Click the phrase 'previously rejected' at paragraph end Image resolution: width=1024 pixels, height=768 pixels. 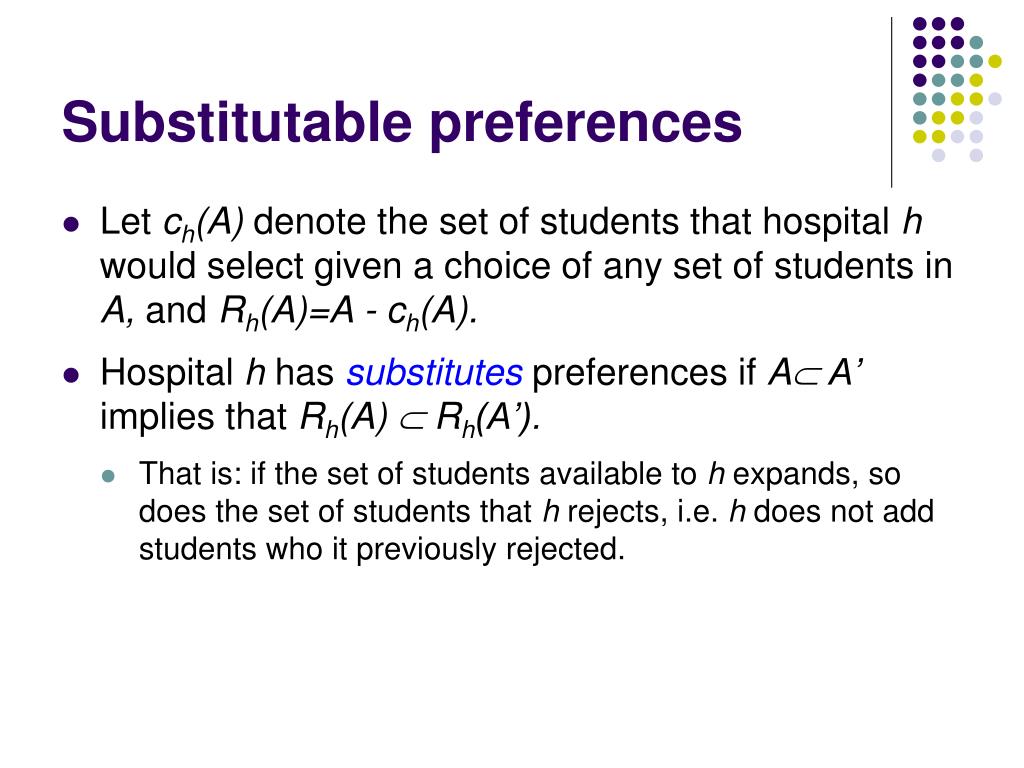(x=490, y=549)
